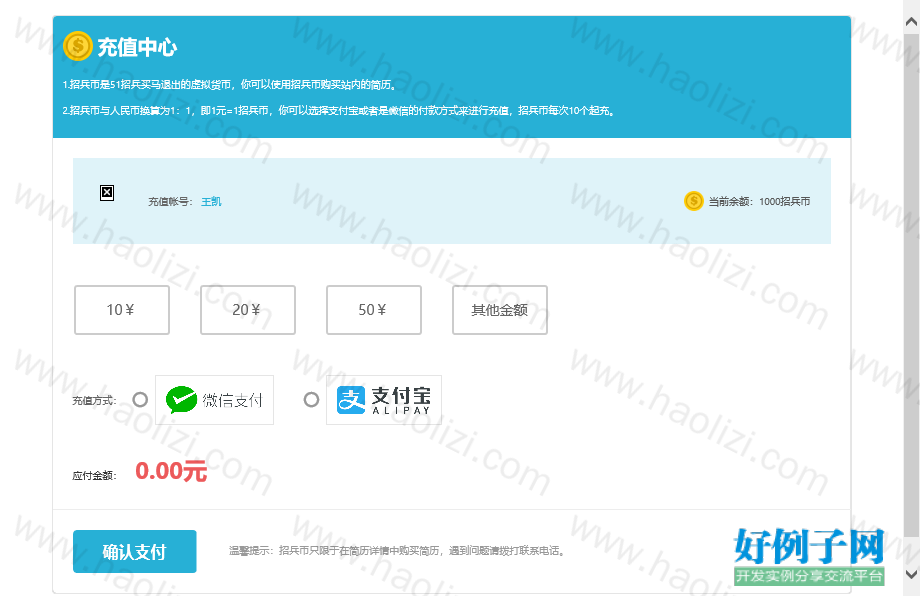
Task: Click the 确认支付 button
Action: pos(134,551)
